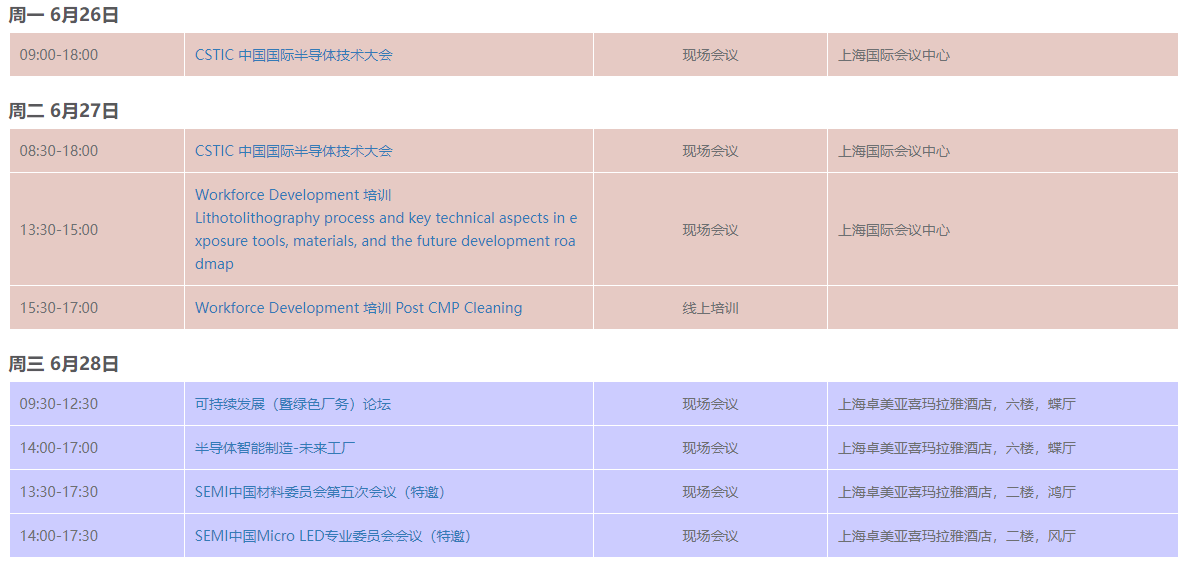
Task: Open the 半导体智能制造-未来工厂 link
Action: click(x=275, y=448)
